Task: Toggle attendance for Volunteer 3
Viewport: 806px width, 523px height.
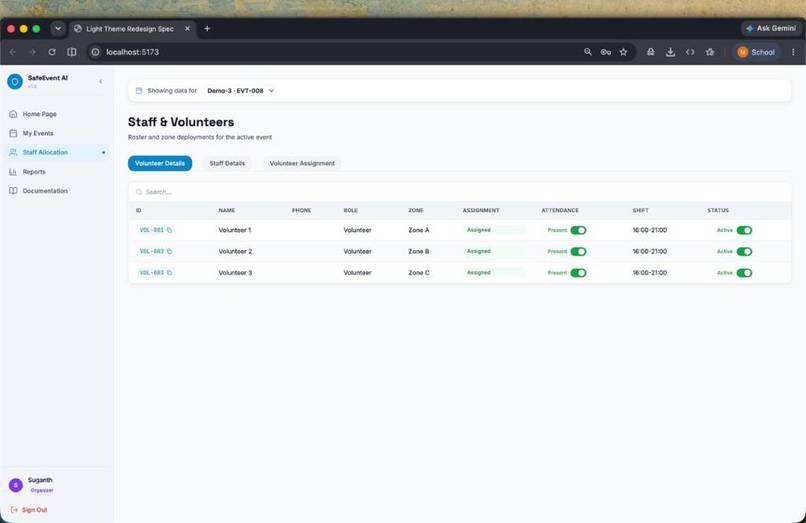Action: coord(578,273)
